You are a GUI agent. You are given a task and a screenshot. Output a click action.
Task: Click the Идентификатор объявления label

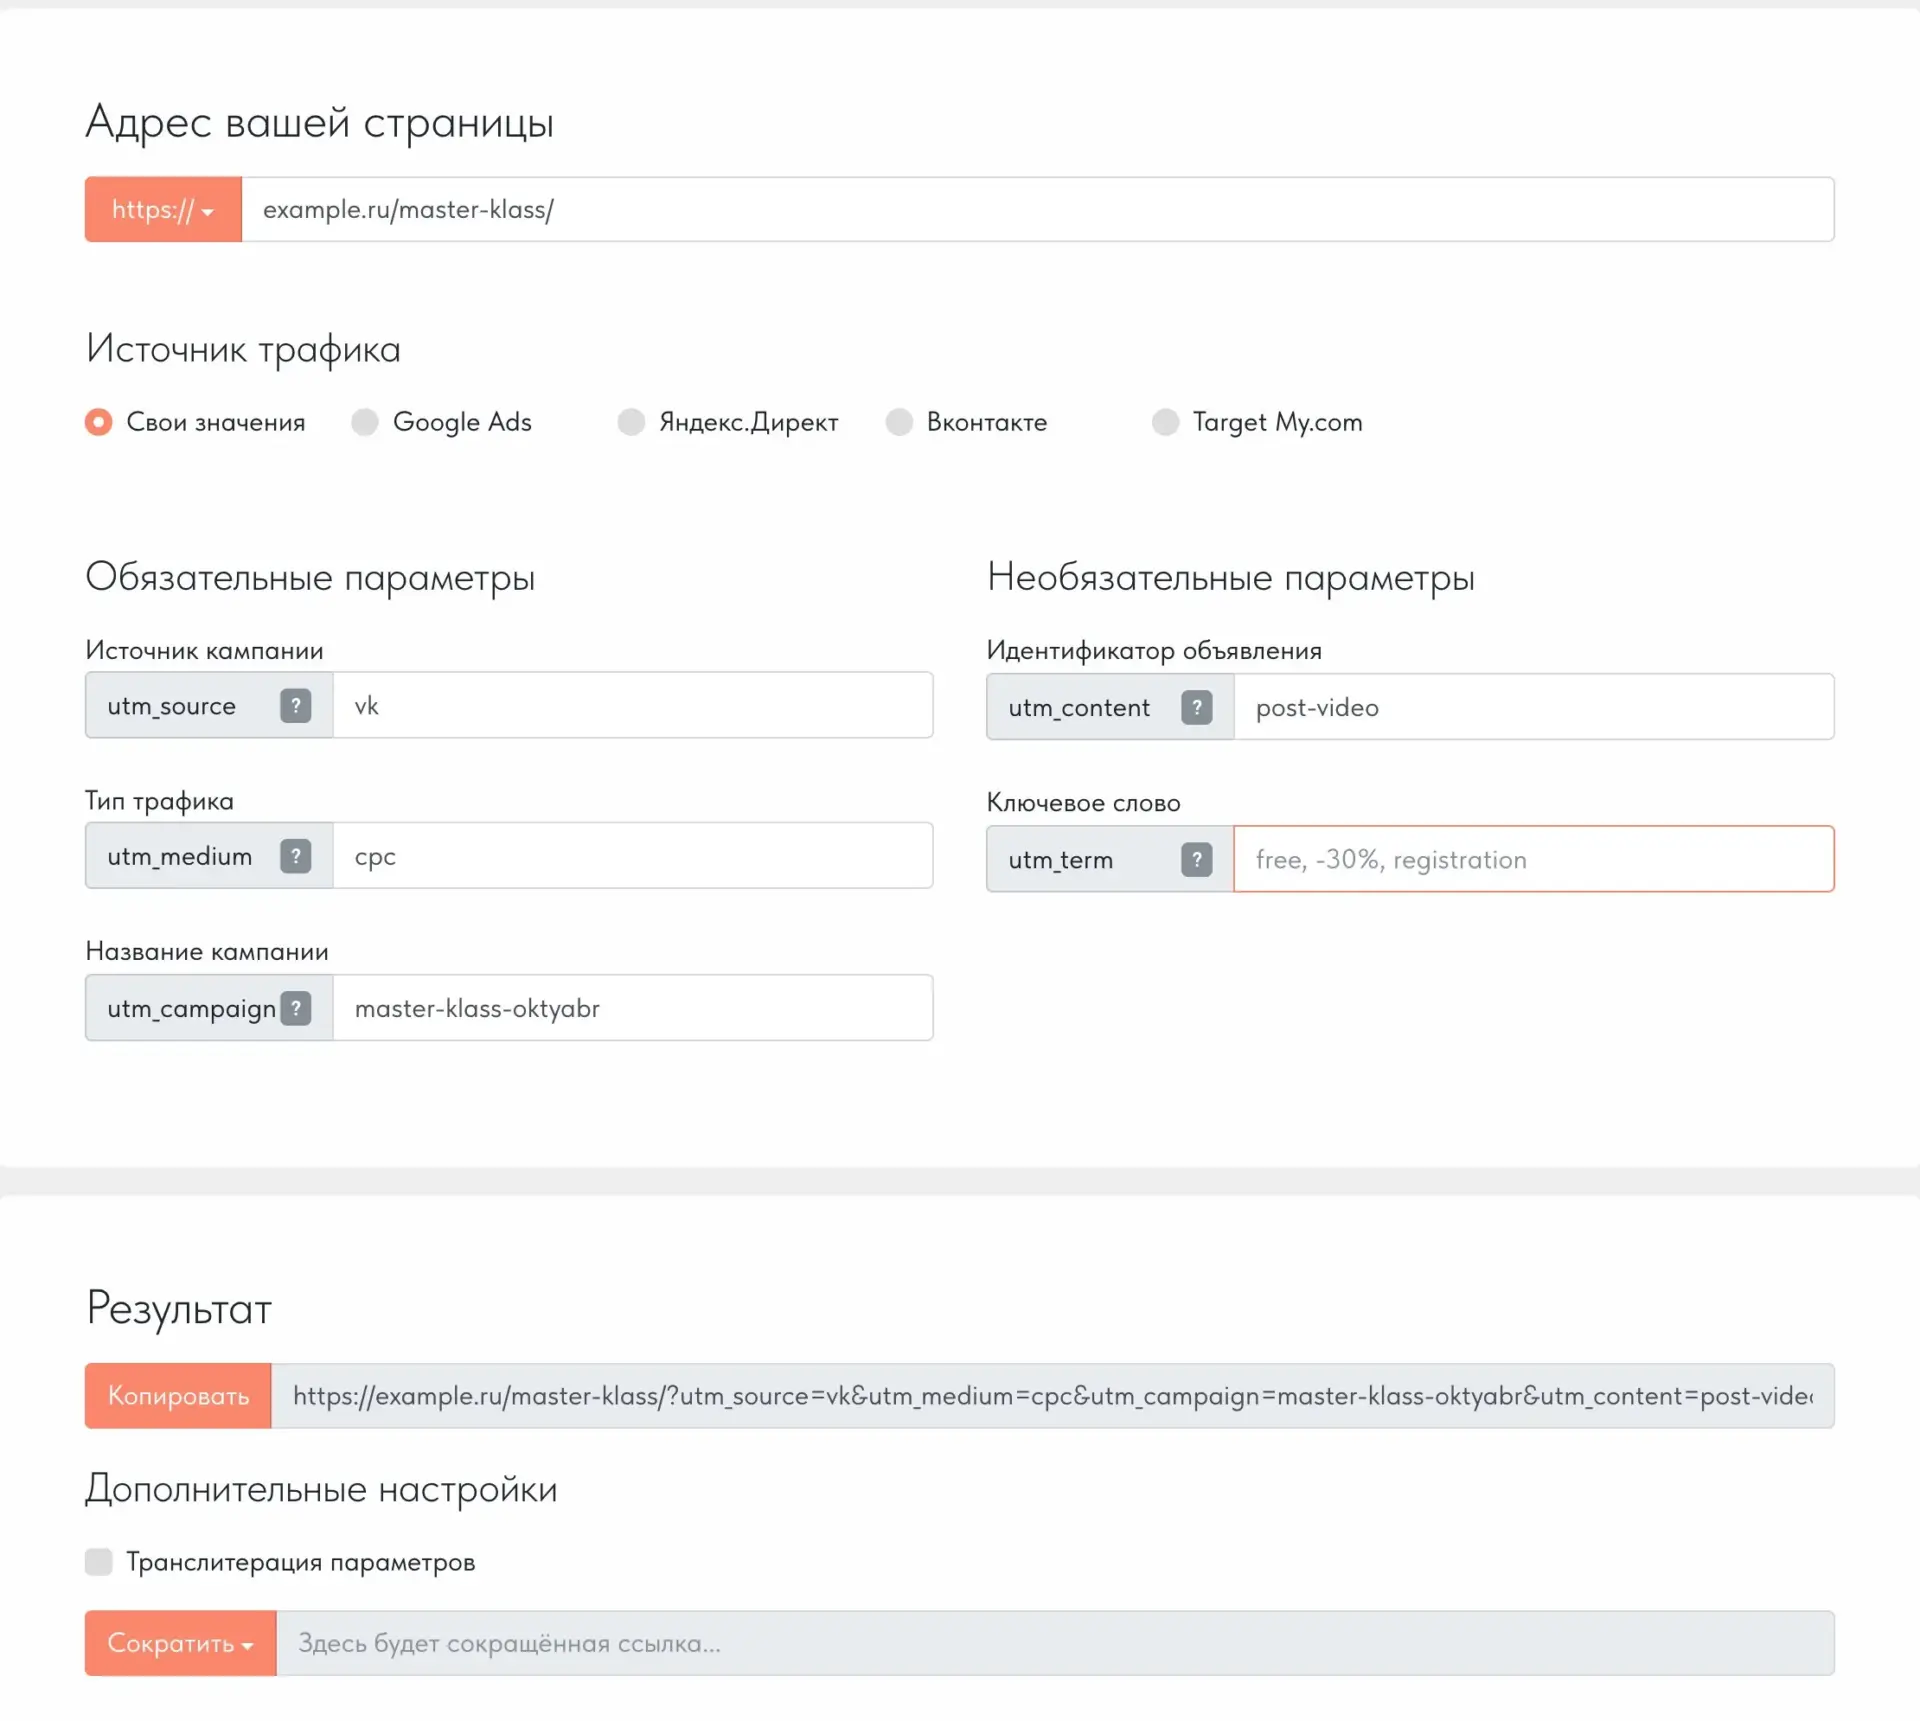click(x=1154, y=651)
